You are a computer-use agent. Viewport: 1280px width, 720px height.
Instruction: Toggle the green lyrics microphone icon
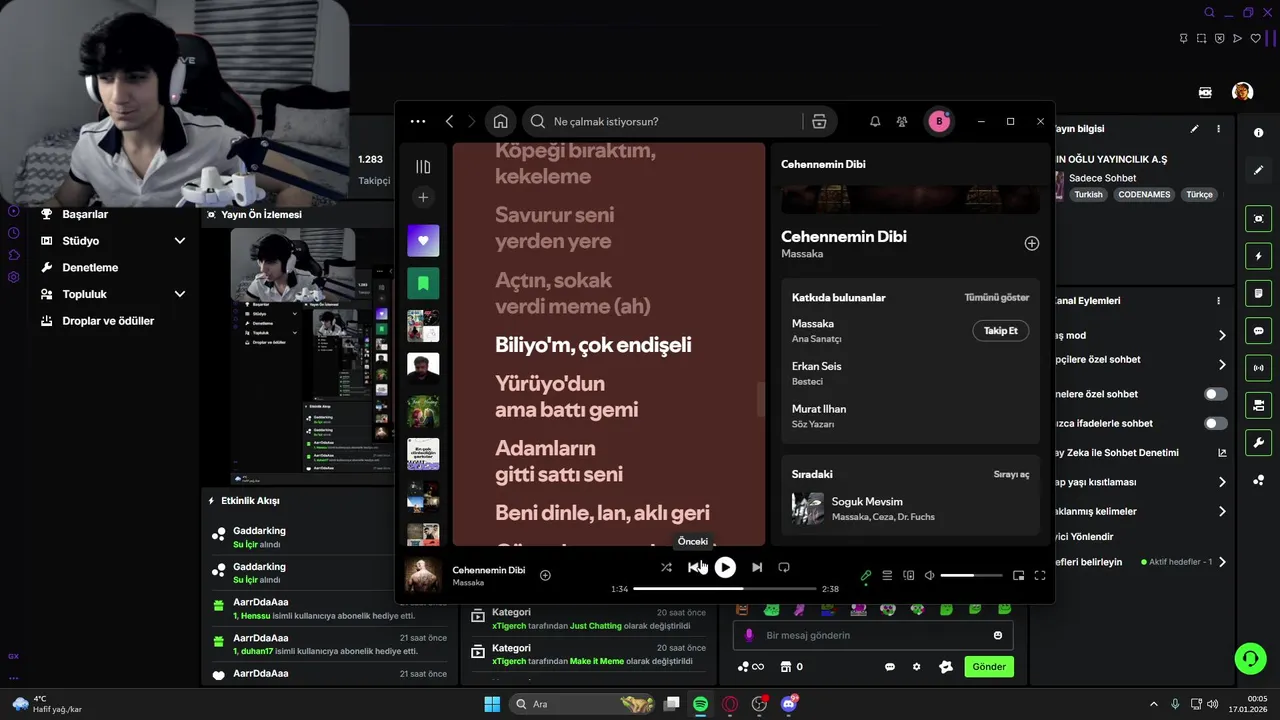(x=866, y=575)
